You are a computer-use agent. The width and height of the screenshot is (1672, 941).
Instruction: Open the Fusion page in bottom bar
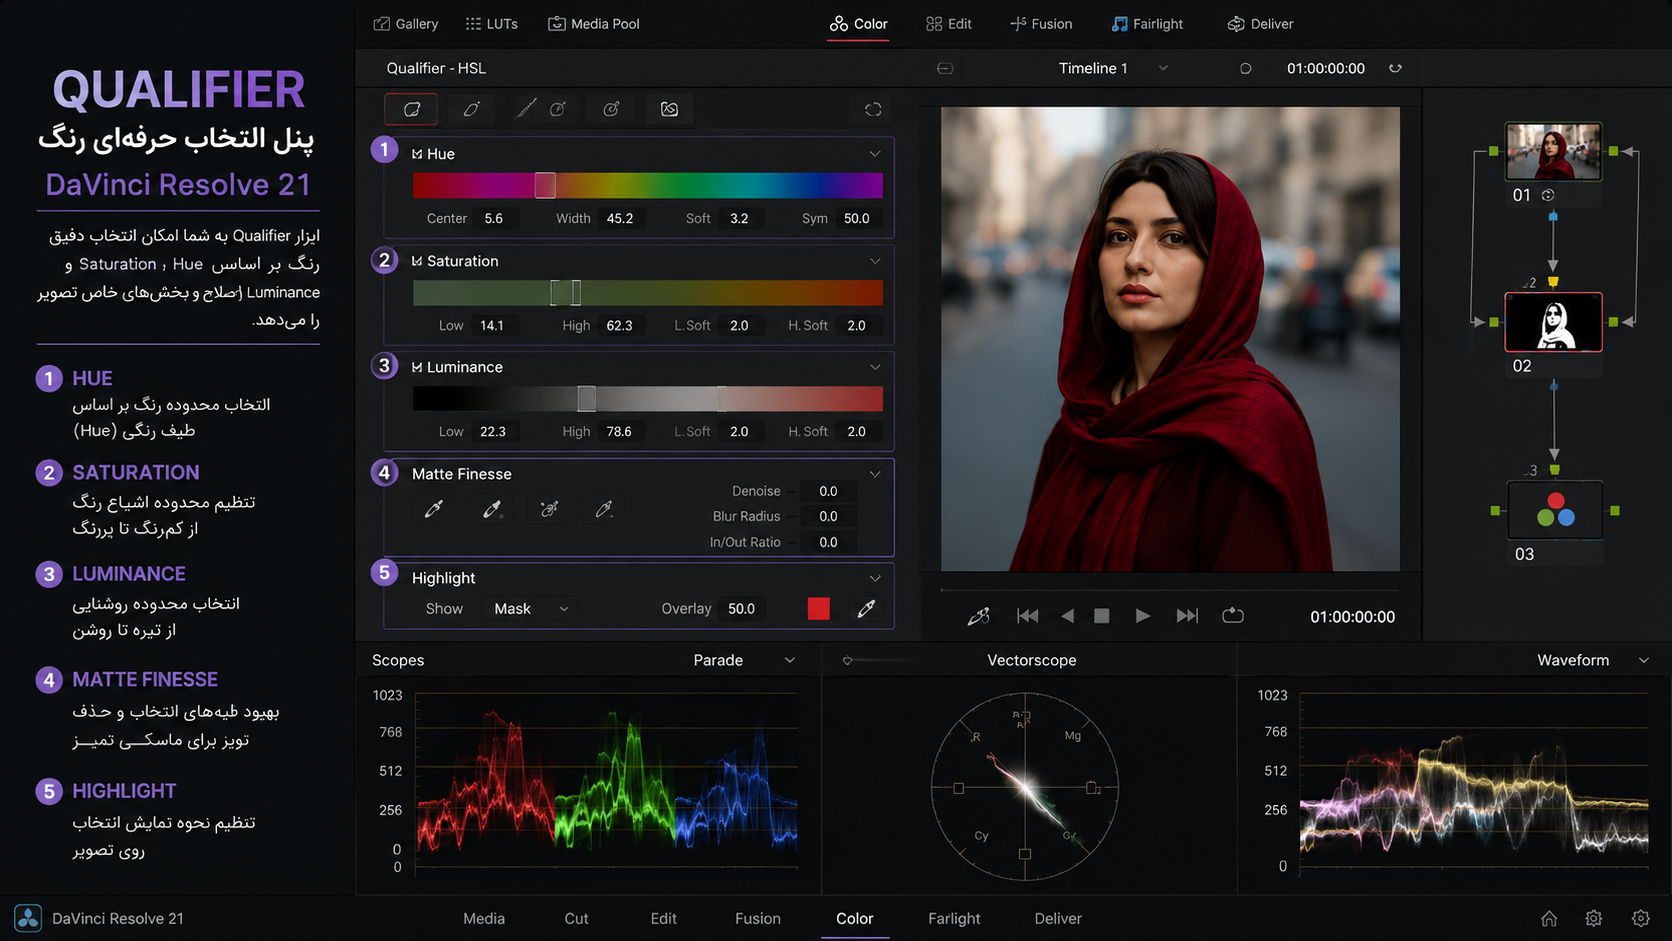coord(758,918)
